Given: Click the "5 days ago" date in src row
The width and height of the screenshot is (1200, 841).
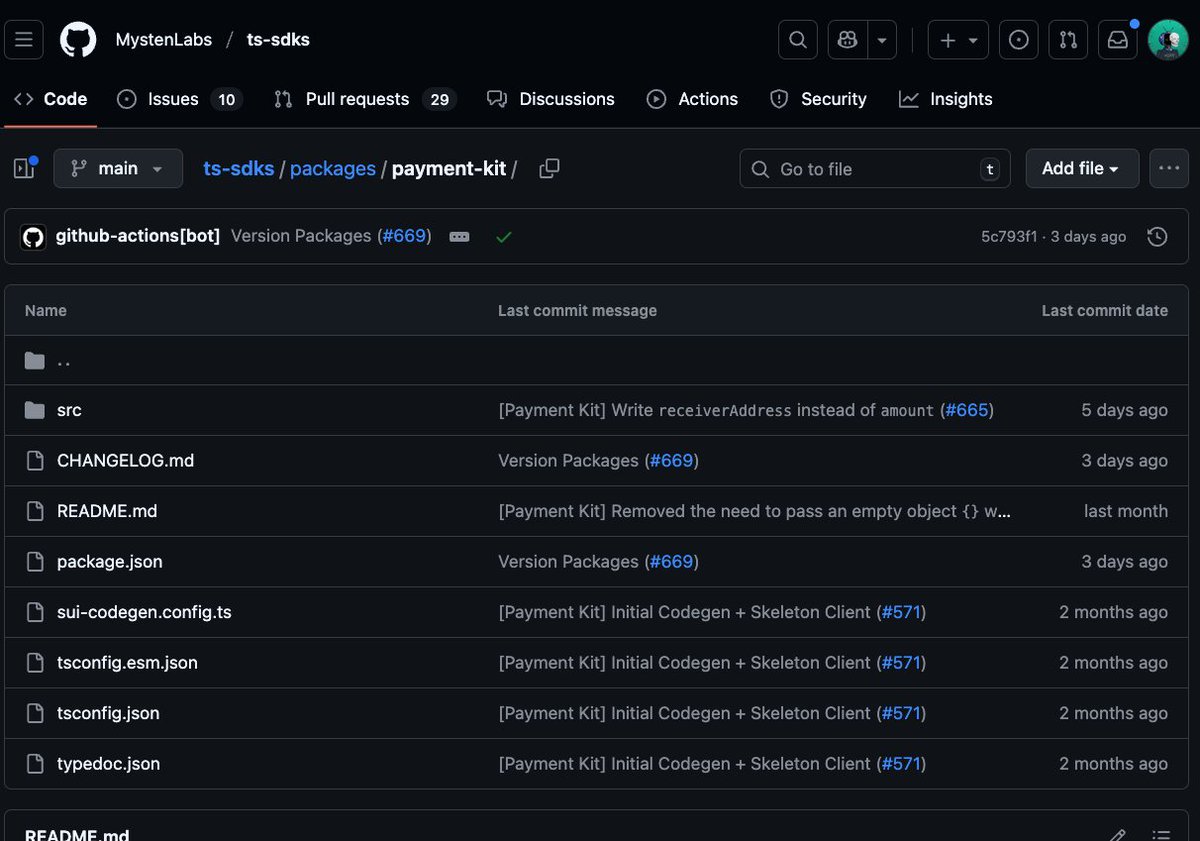Looking at the screenshot, I should (1124, 410).
